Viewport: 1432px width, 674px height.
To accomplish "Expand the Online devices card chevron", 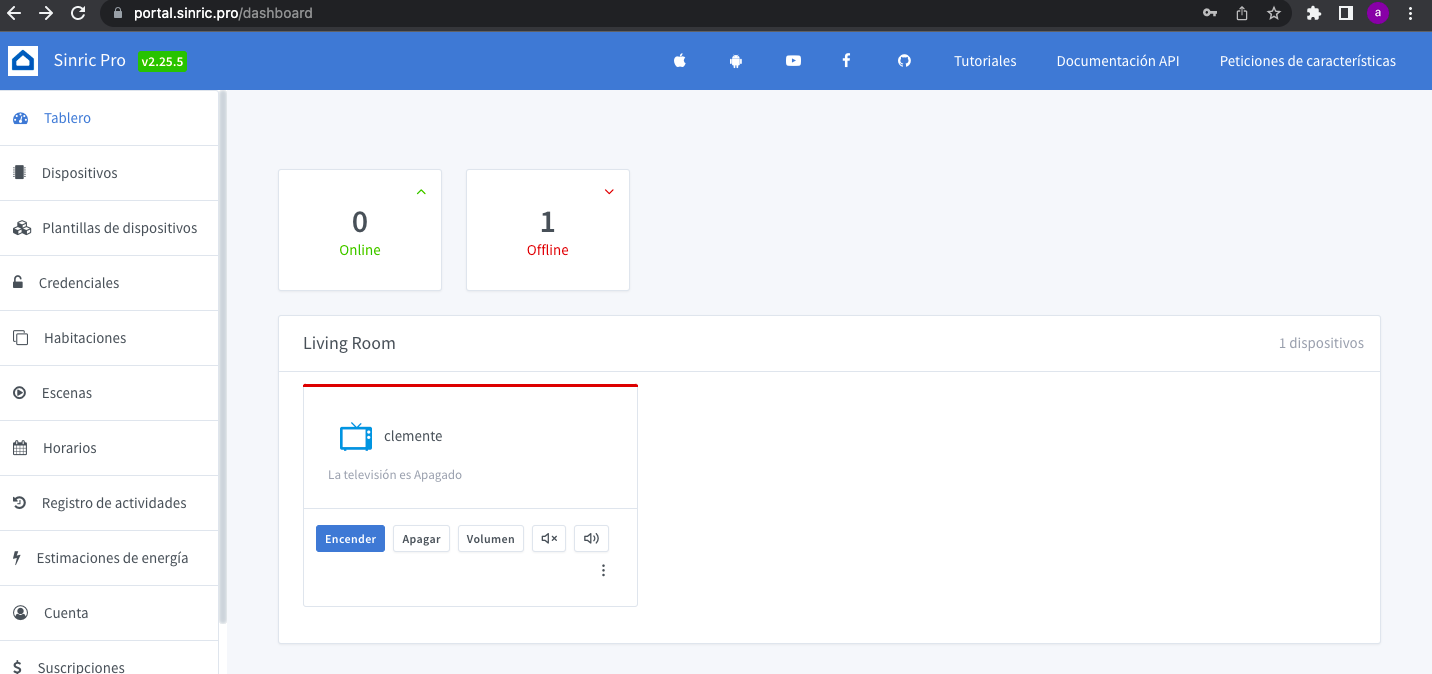I will click(421, 192).
